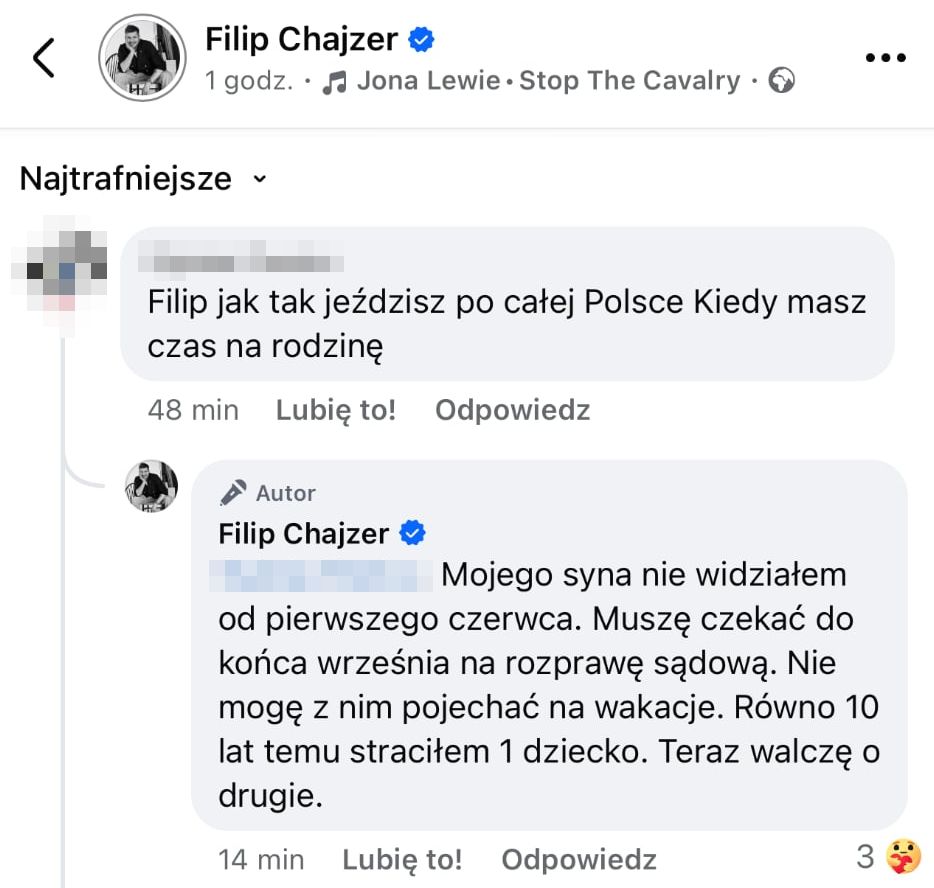Open Filip Chajzer's avatar beside the reply

(151, 487)
